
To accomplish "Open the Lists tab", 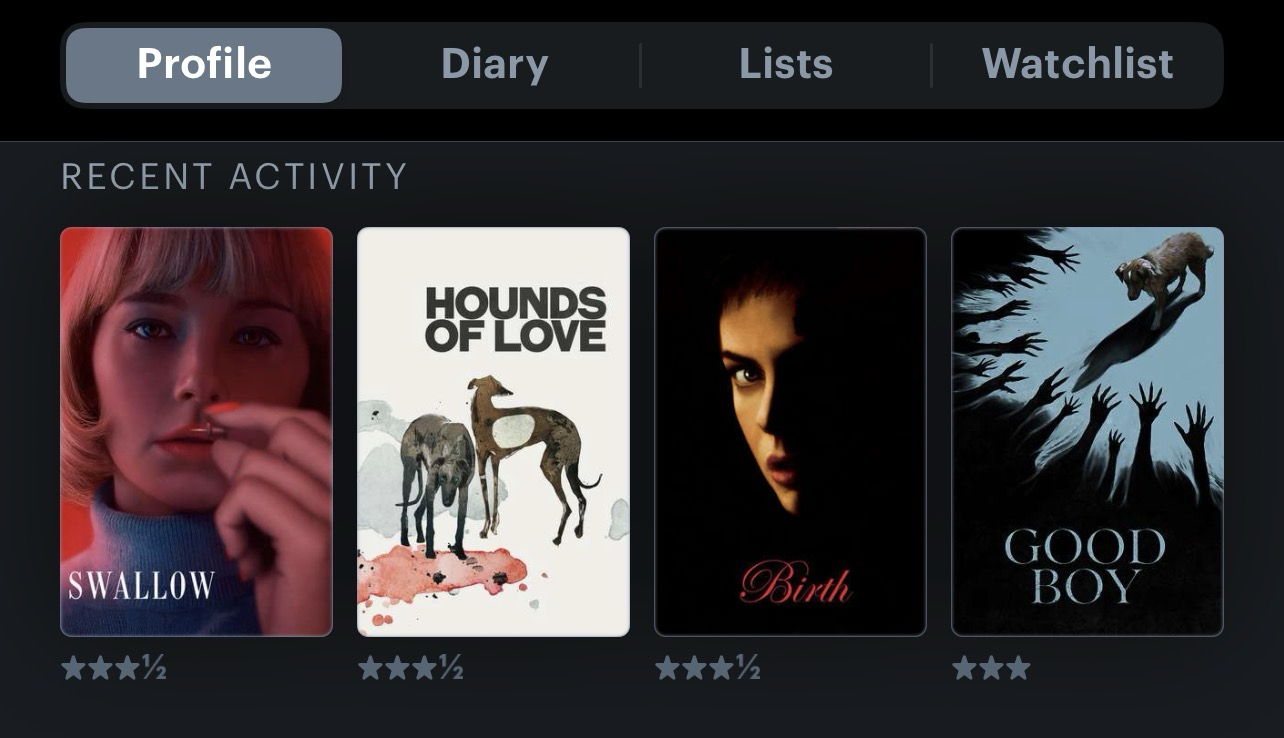I will pos(786,65).
